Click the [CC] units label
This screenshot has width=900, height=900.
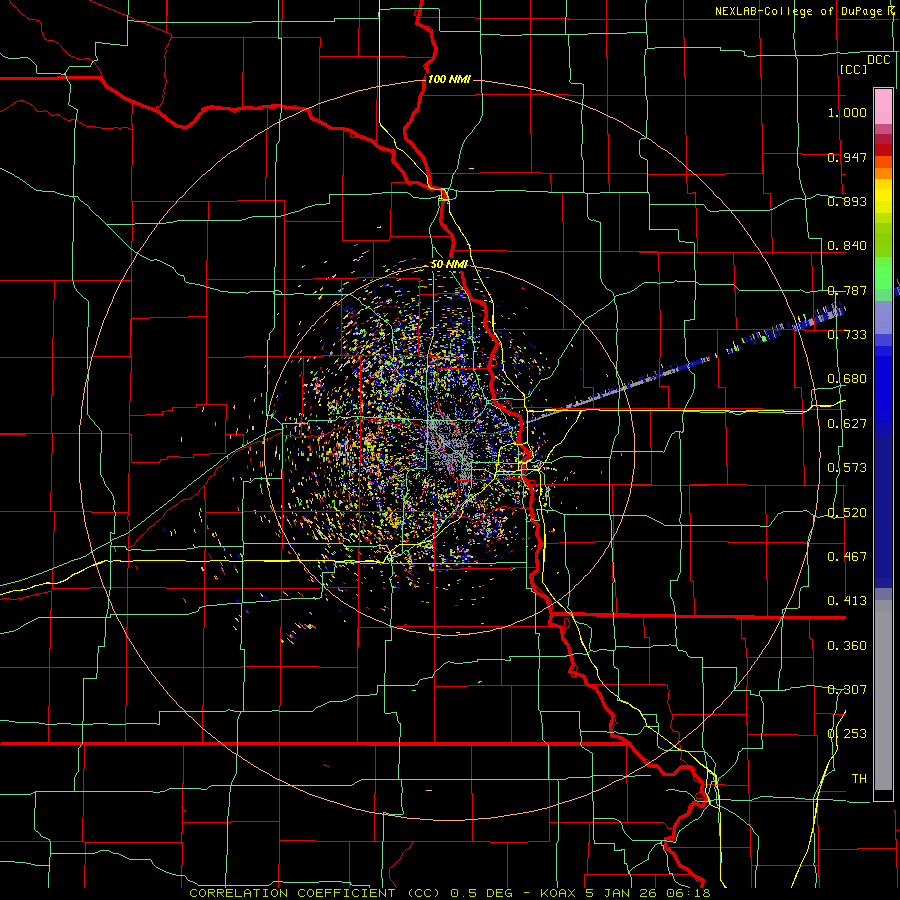(853, 69)
